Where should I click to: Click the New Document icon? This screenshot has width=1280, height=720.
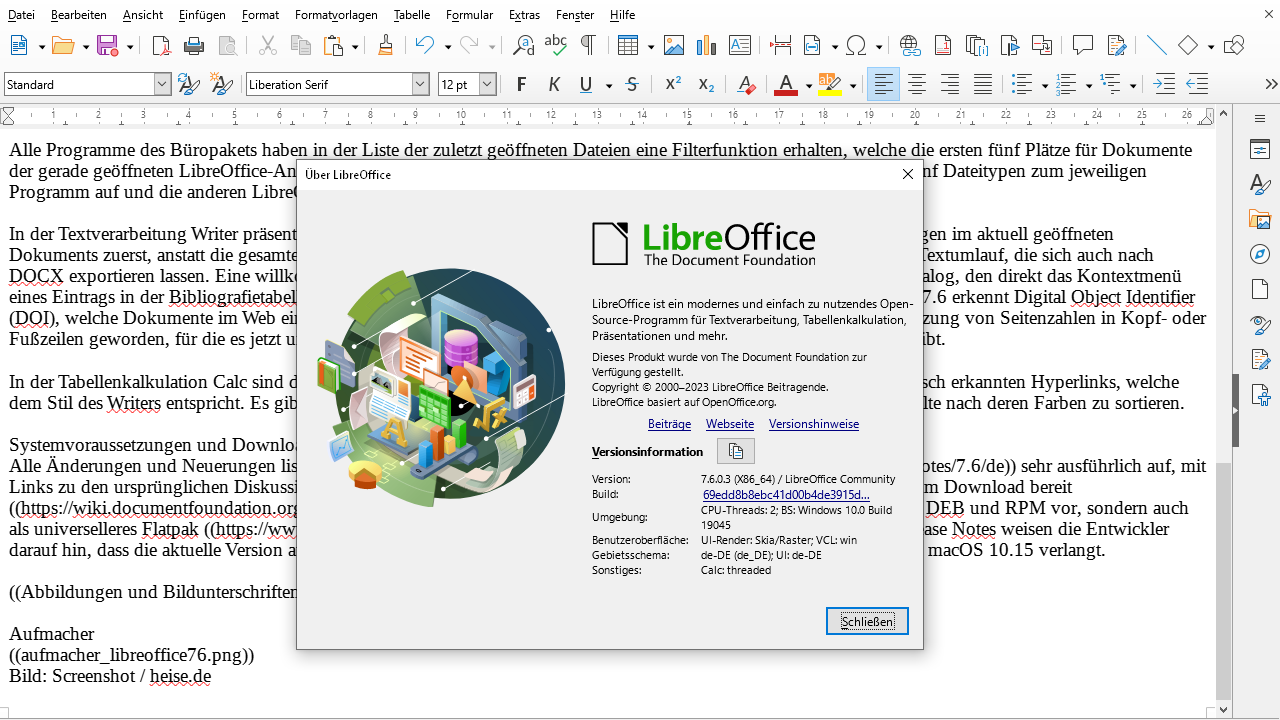coord(18,45)
